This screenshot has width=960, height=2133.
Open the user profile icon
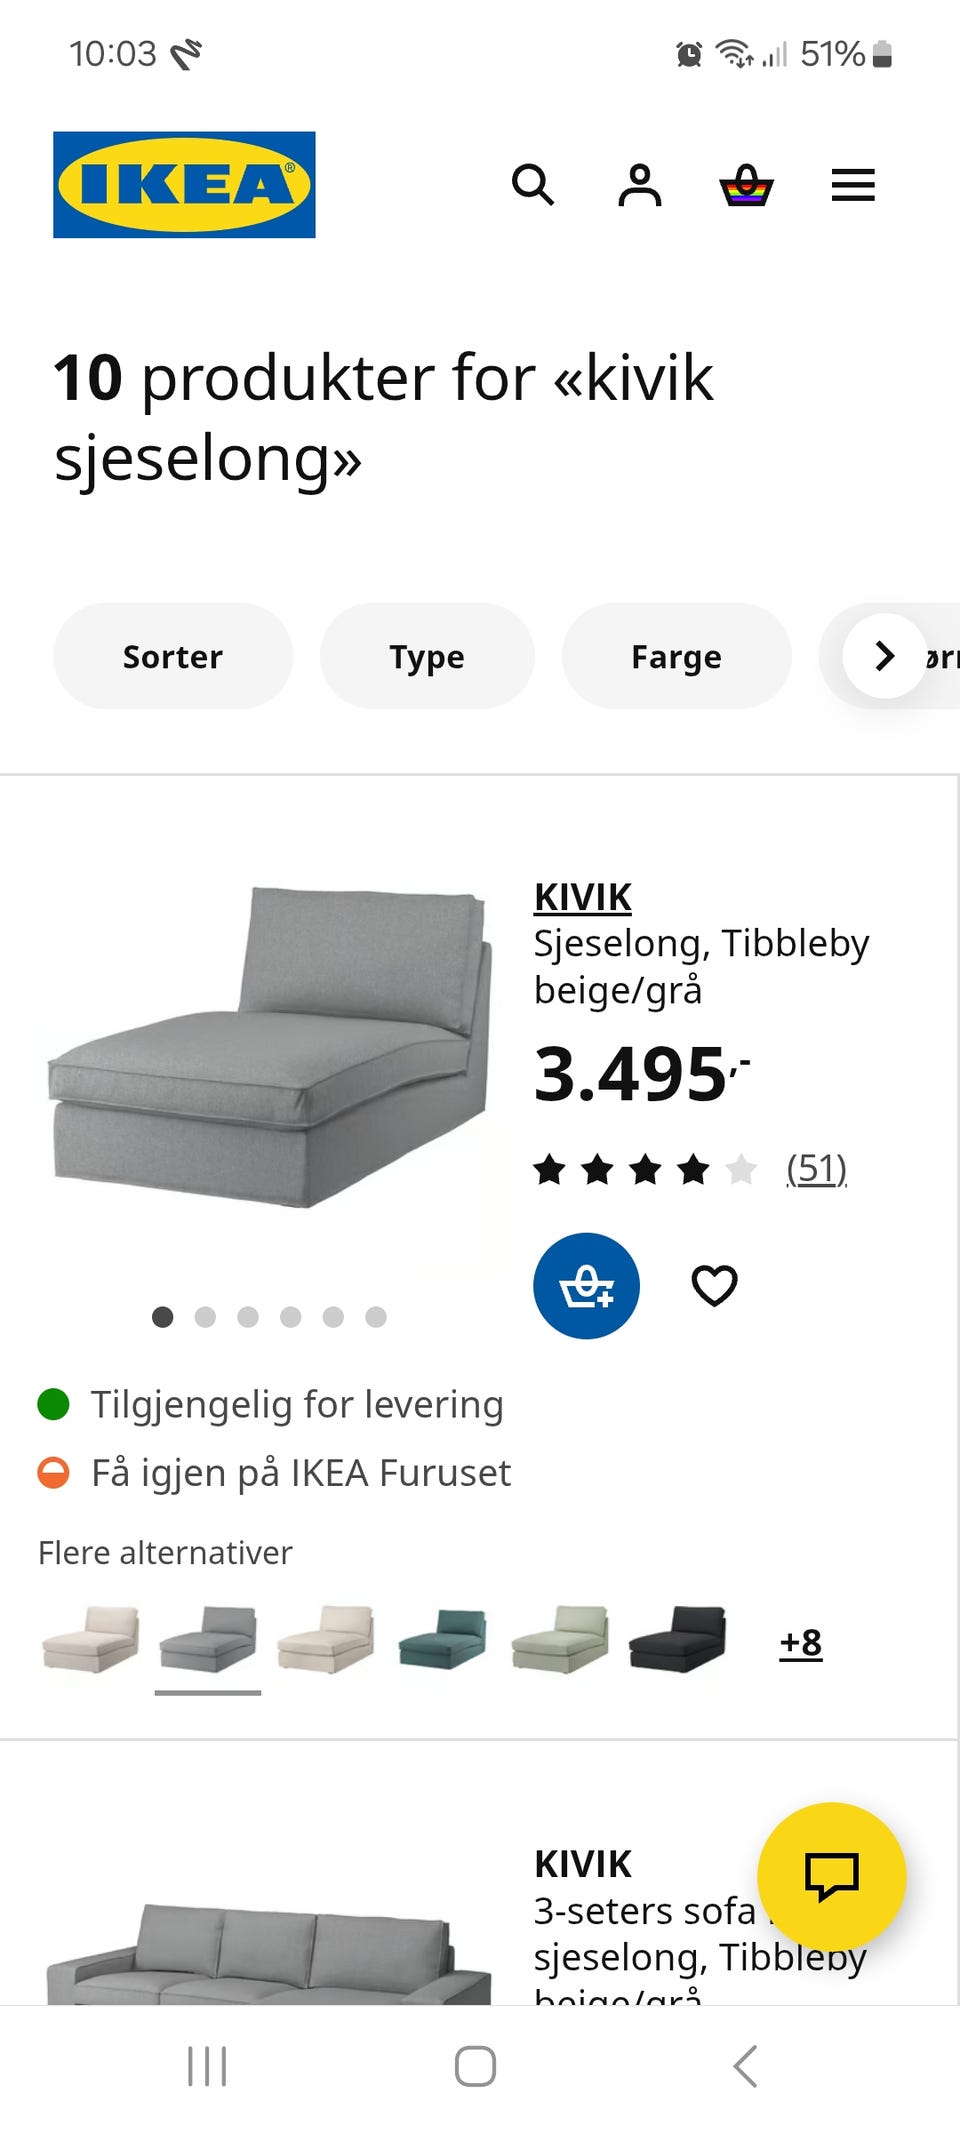[640, 185]
